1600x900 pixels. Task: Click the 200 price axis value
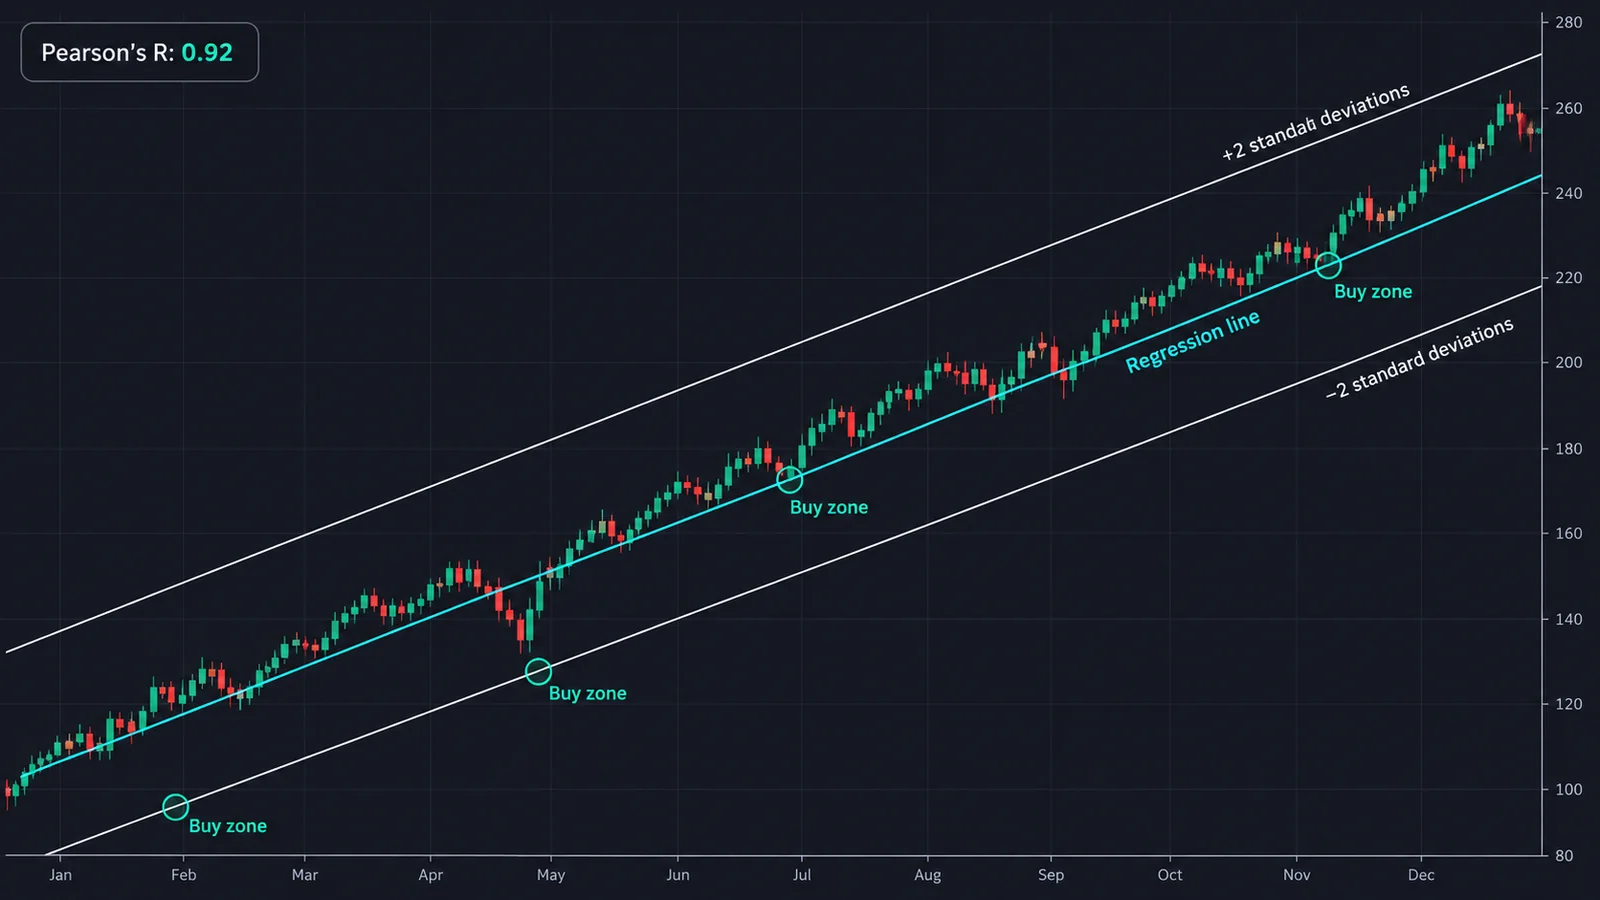1569,363
